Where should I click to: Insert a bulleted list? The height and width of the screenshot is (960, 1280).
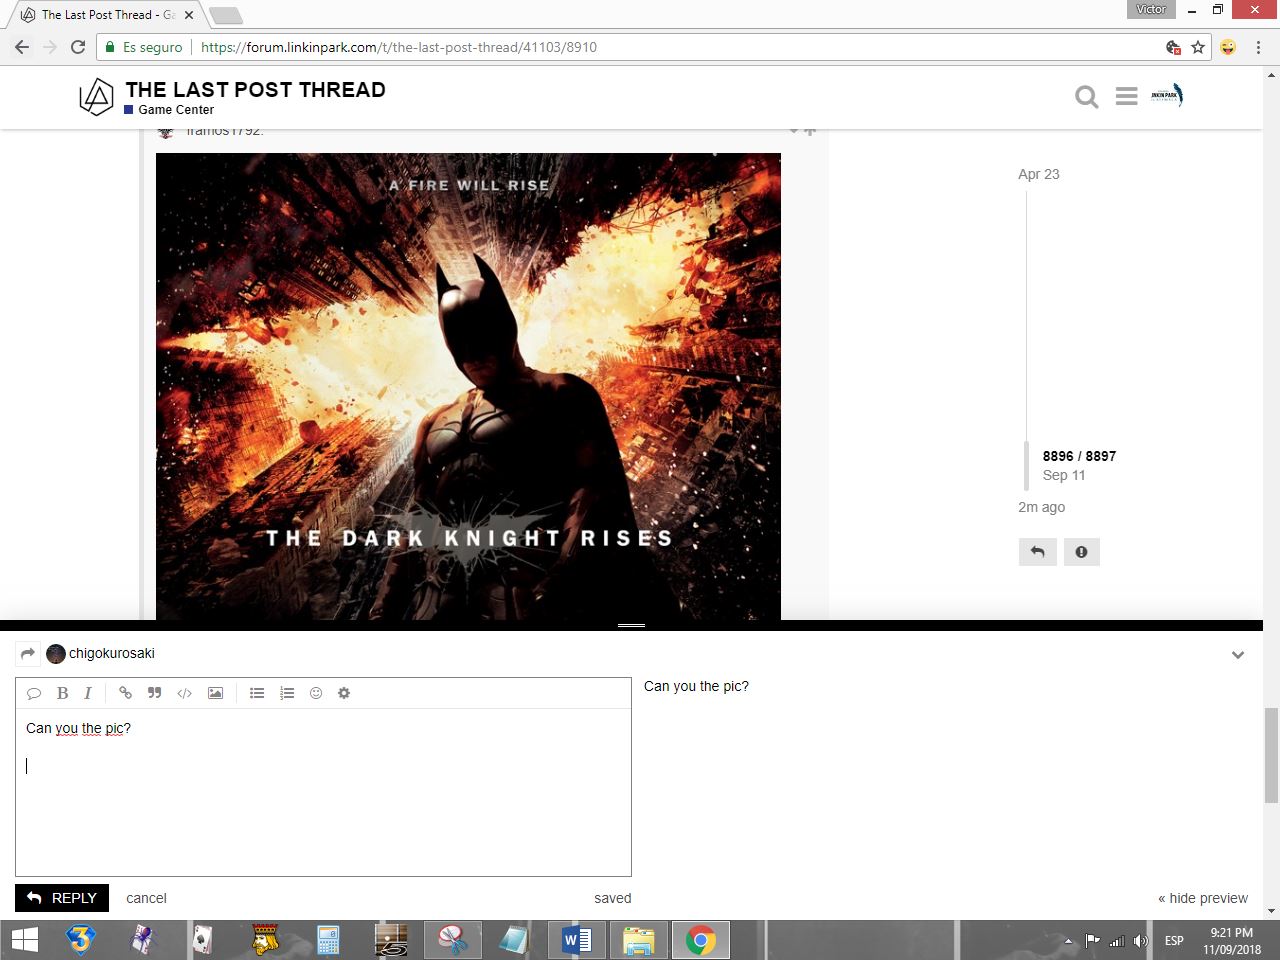click(x=257, y=693)
